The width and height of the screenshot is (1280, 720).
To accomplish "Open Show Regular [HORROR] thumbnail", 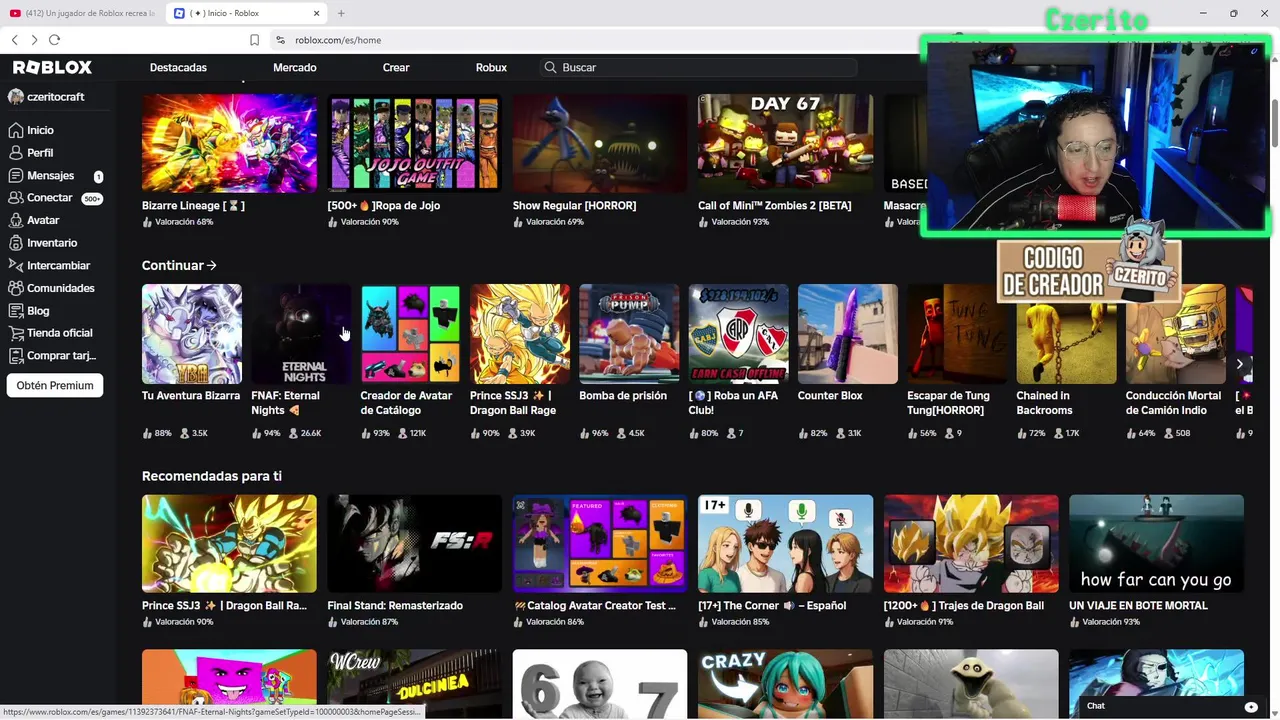I will click(600, 143).
